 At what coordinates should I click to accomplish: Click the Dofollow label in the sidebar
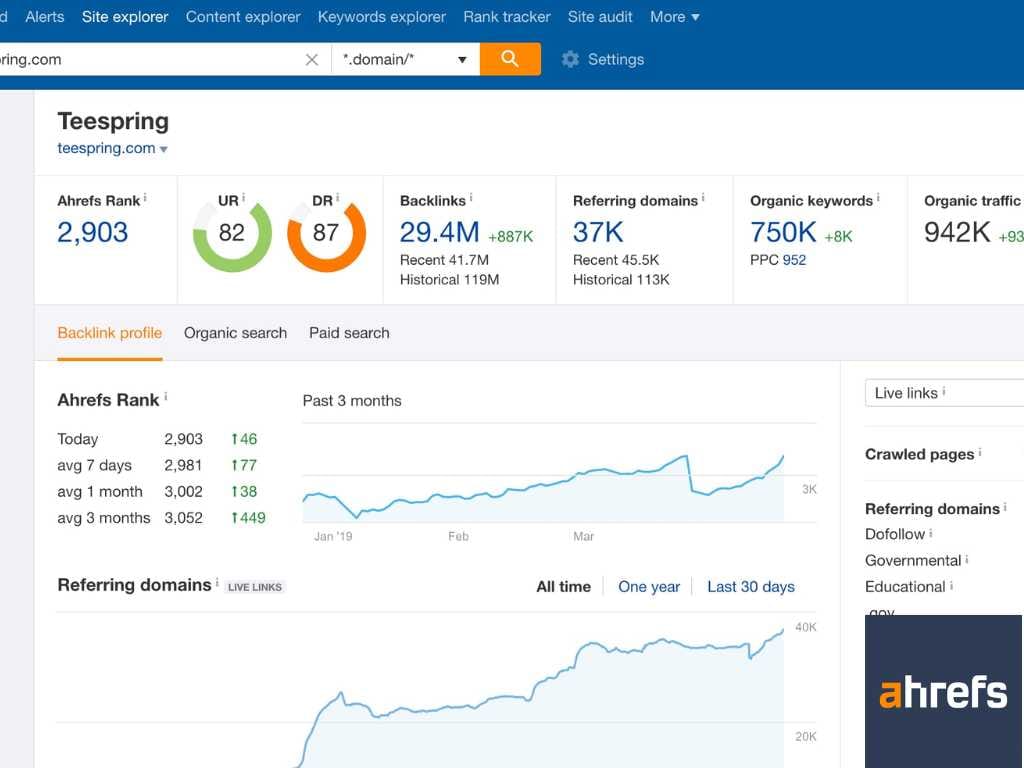coord(895,534)
